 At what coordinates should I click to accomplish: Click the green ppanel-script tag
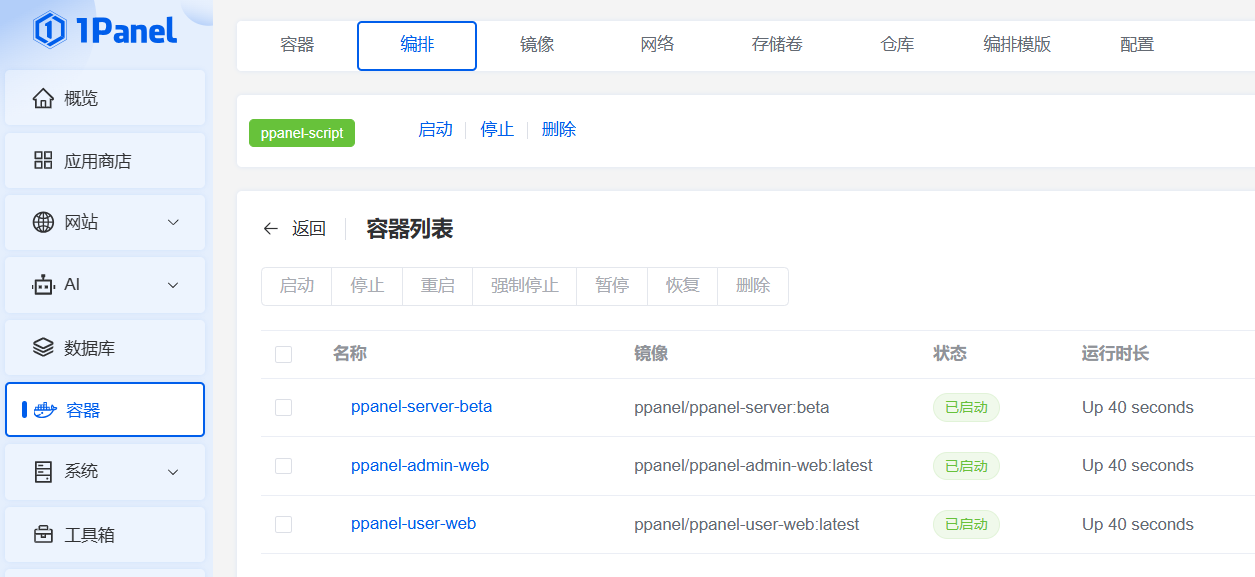[x=302, y=133]
